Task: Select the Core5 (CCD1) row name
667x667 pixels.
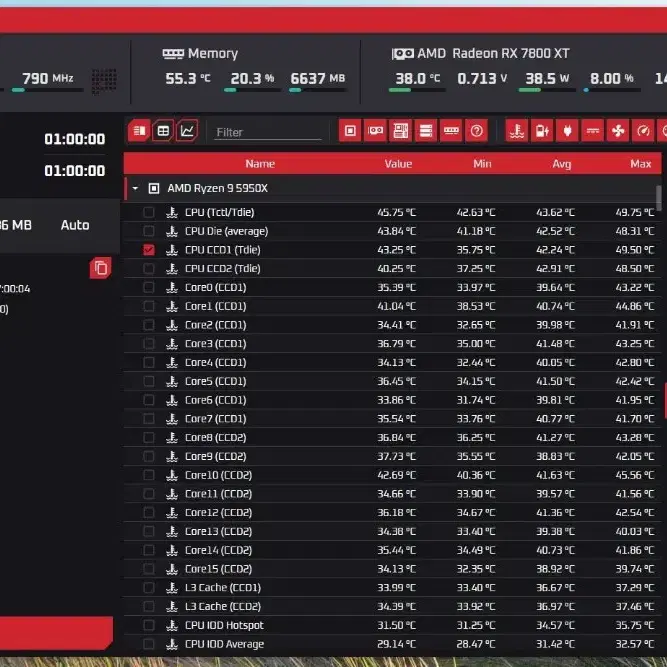Action: tap(216, 381)
